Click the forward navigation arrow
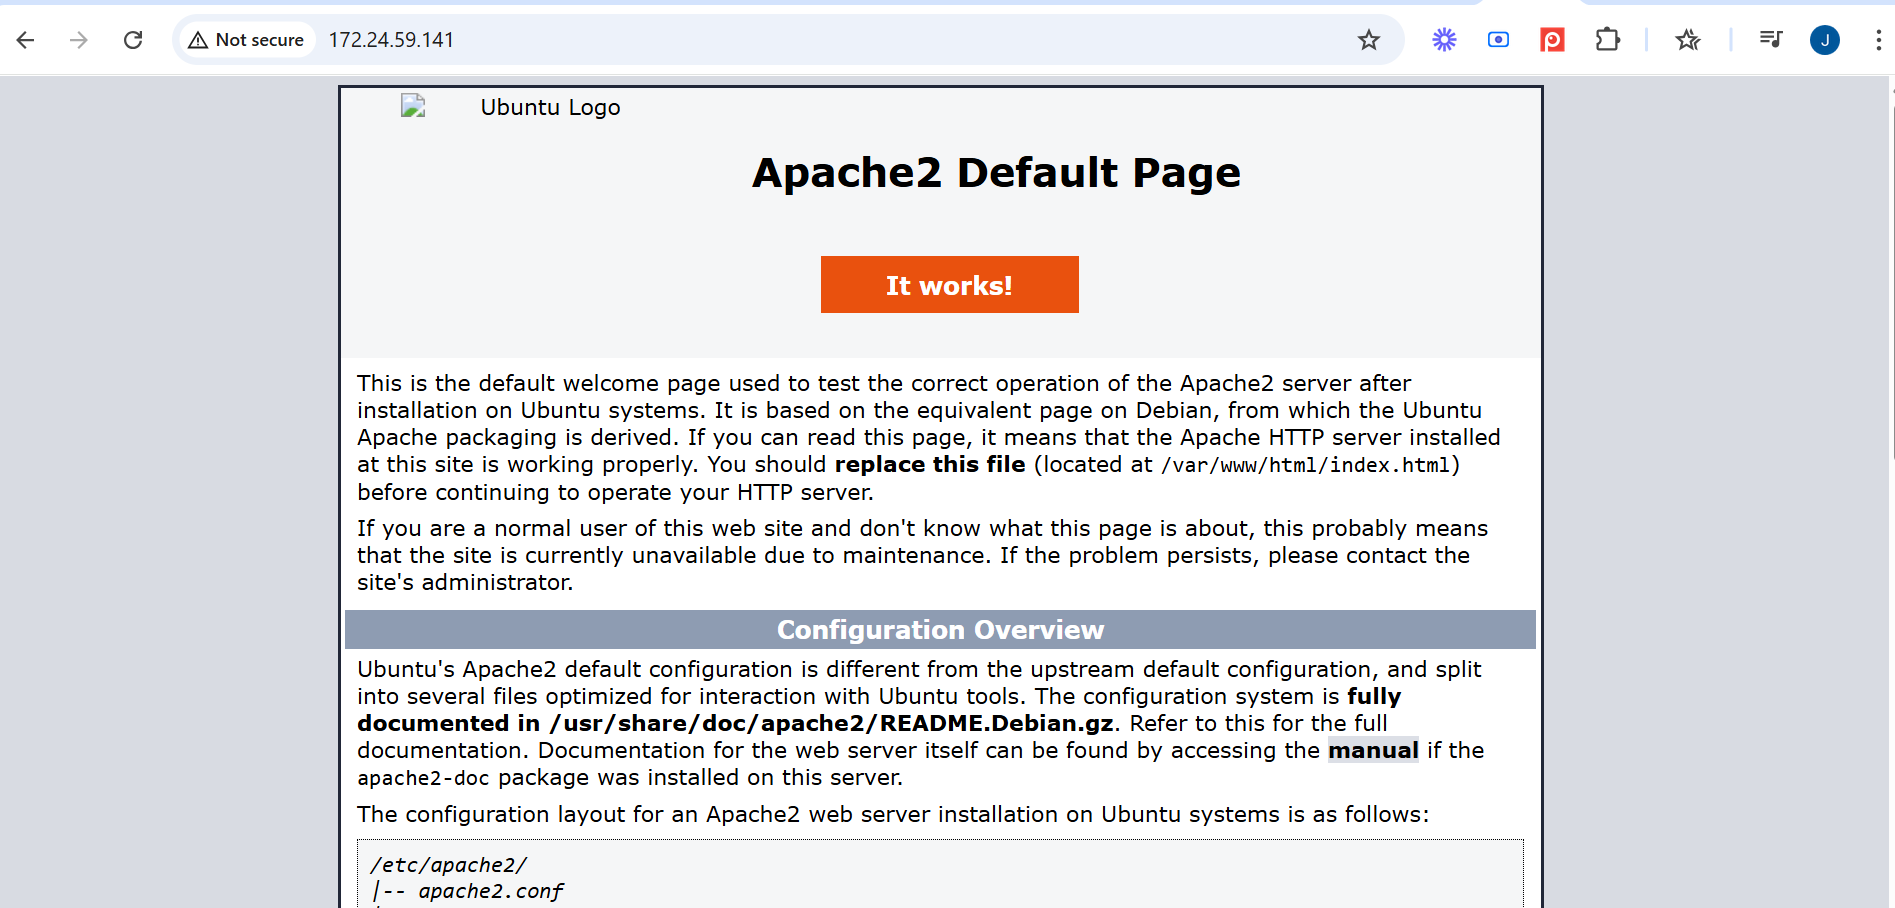The width and height of the screenshot is (1895, 908). coord(79,40)
